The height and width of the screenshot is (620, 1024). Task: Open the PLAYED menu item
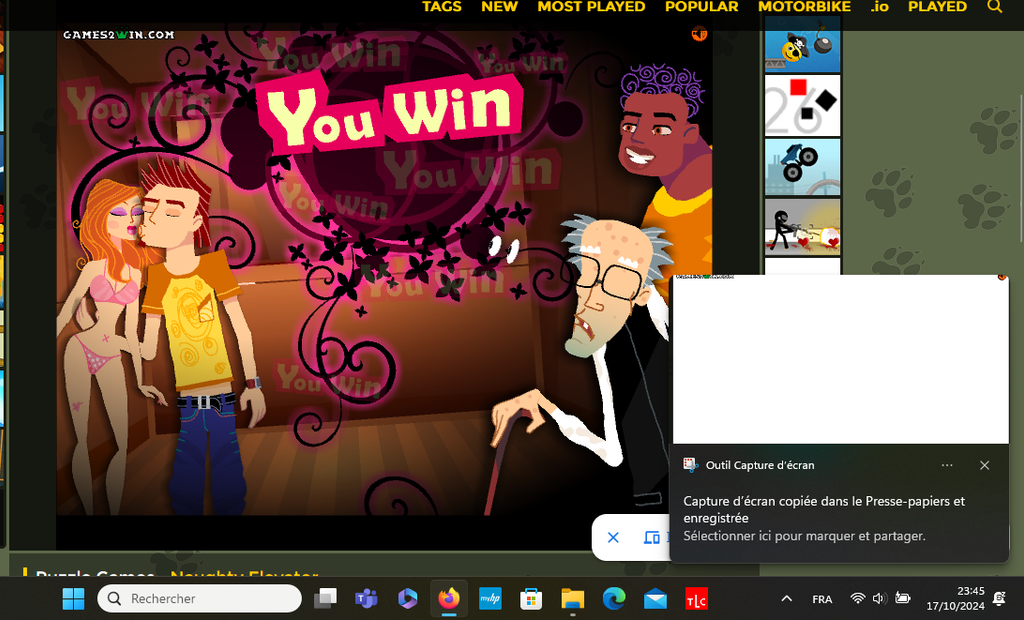coord(937,7)
